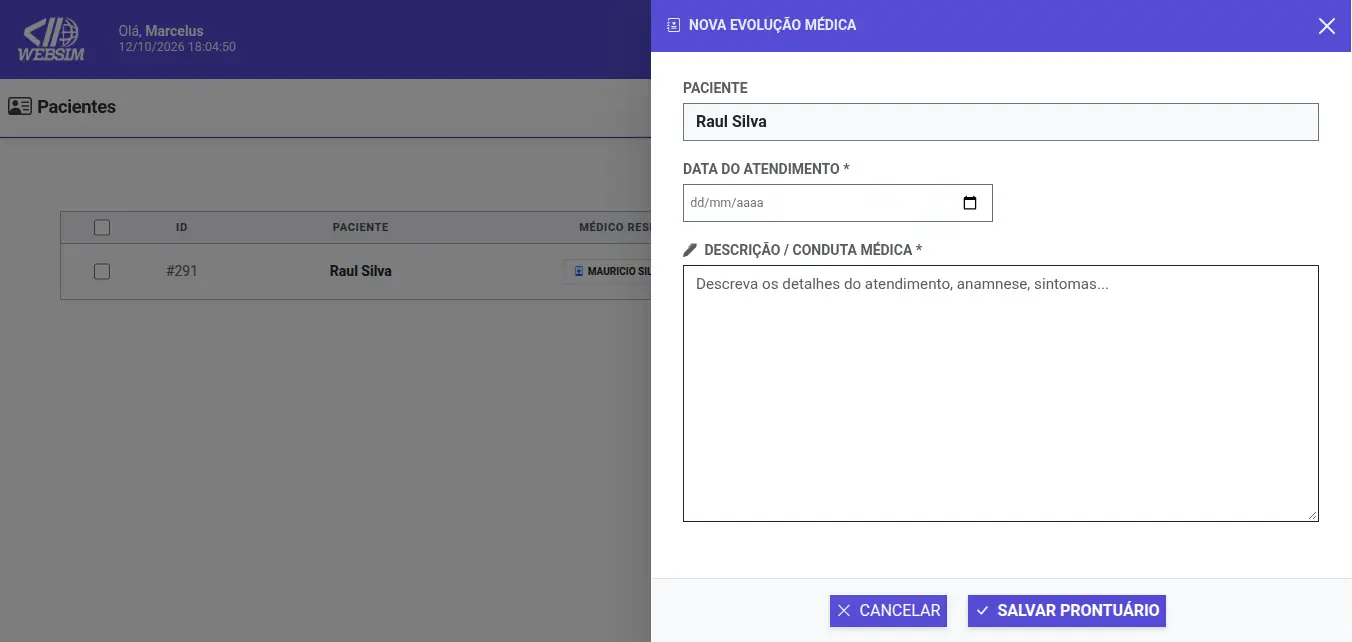Save the record with Salvar Prontuário
The width and height of the screenshot is (1352, 642).
coord(1067,611)
